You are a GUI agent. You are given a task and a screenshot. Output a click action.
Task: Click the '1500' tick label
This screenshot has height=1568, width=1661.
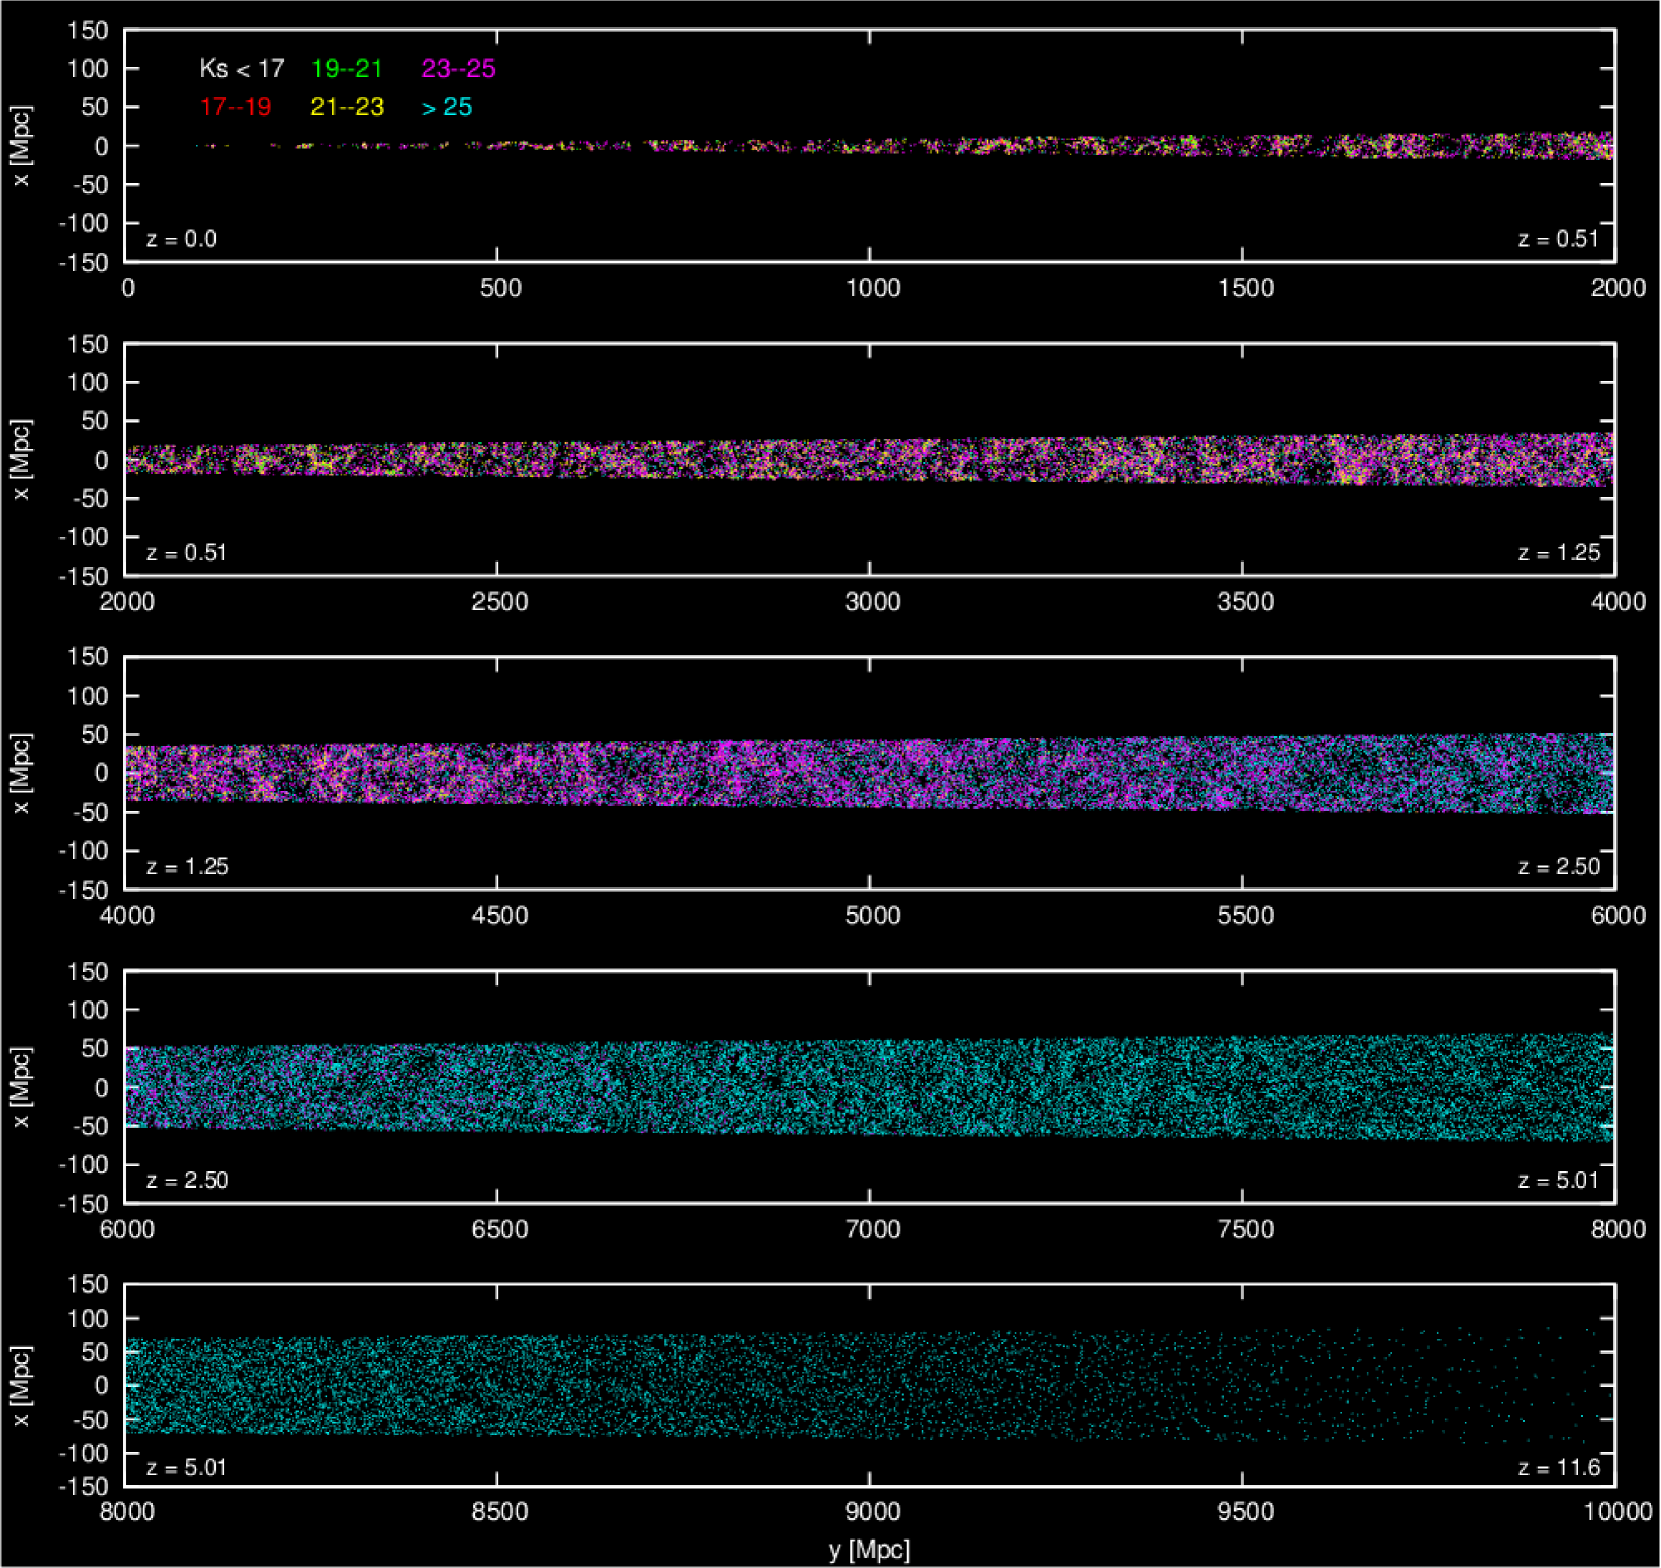coord(1246,288)
